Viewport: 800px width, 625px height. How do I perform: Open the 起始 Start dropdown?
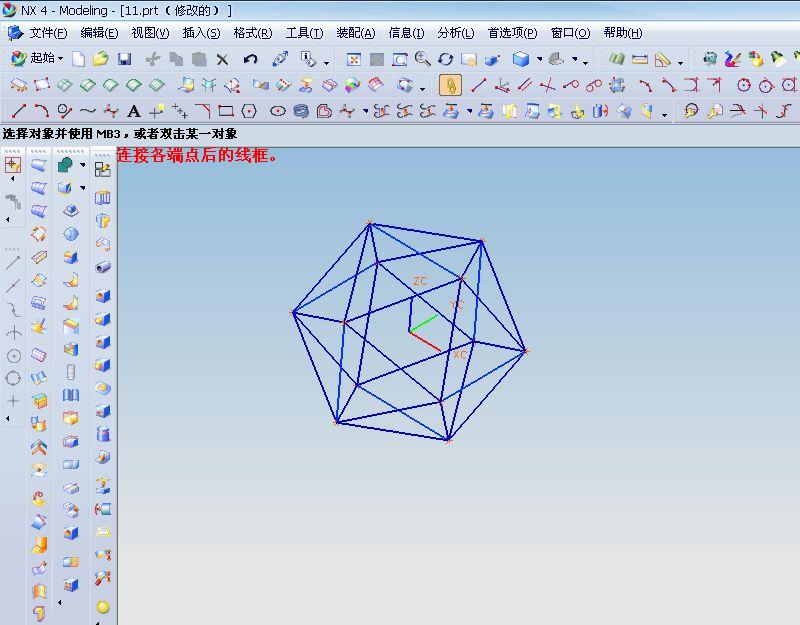coord(38,59)
